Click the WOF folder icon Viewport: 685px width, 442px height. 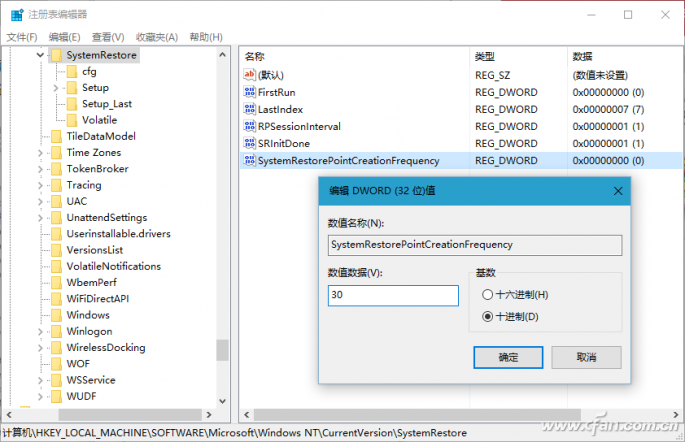click(x=56, y=364)
